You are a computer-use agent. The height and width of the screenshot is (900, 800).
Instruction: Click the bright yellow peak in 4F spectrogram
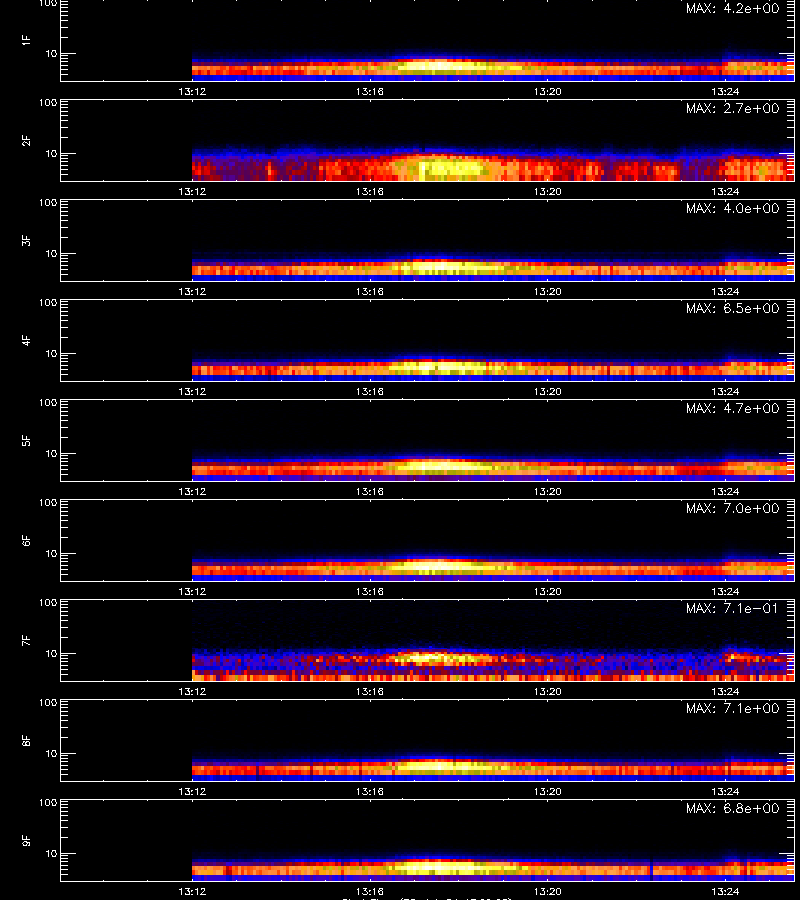[x=436, y=366]
